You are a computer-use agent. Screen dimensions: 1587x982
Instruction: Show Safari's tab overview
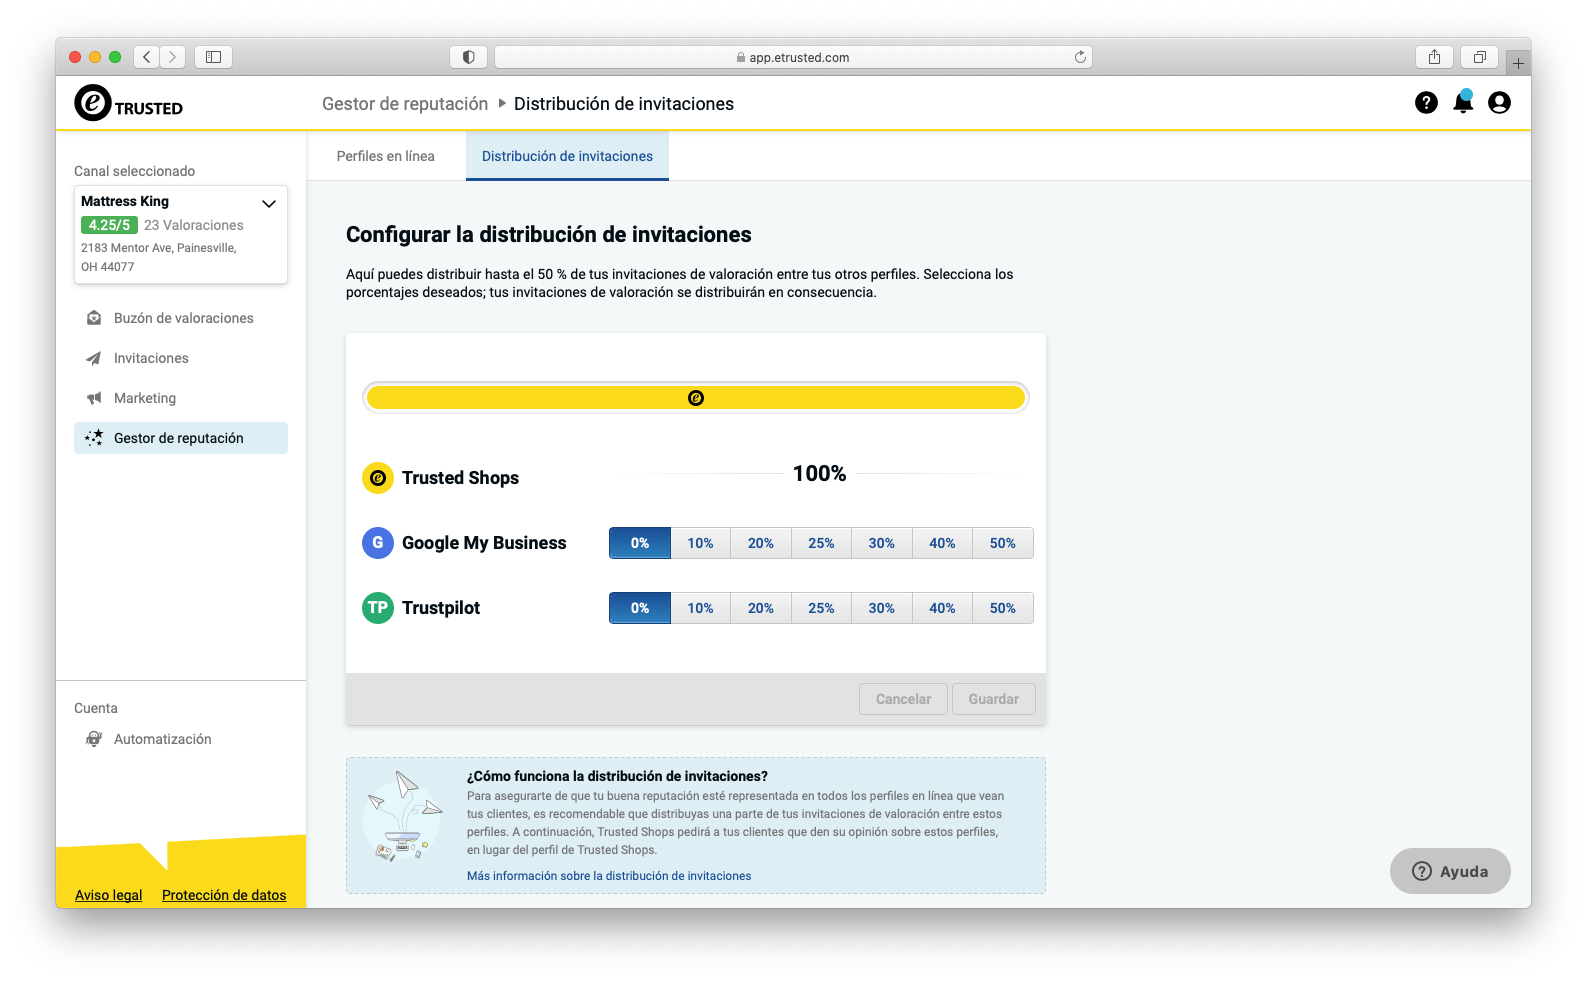click(1479, 57)
